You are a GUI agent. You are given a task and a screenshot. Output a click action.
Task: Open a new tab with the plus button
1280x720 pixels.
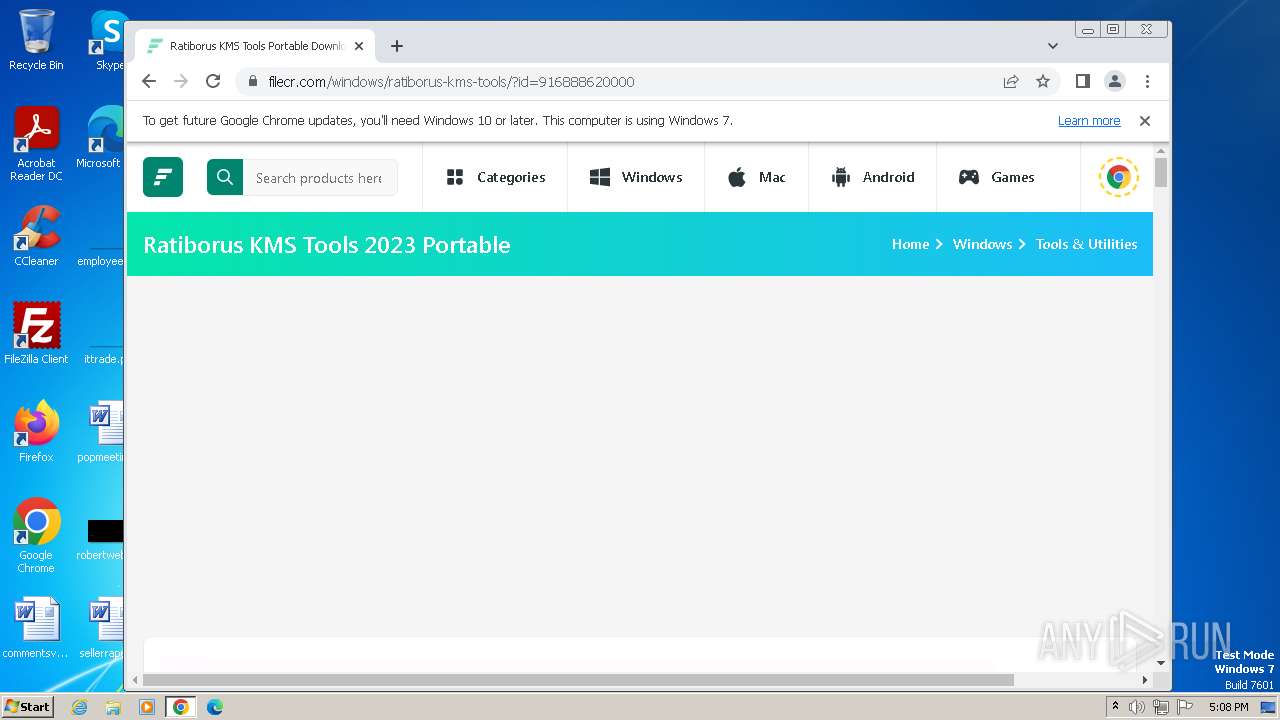click(397, 46)
